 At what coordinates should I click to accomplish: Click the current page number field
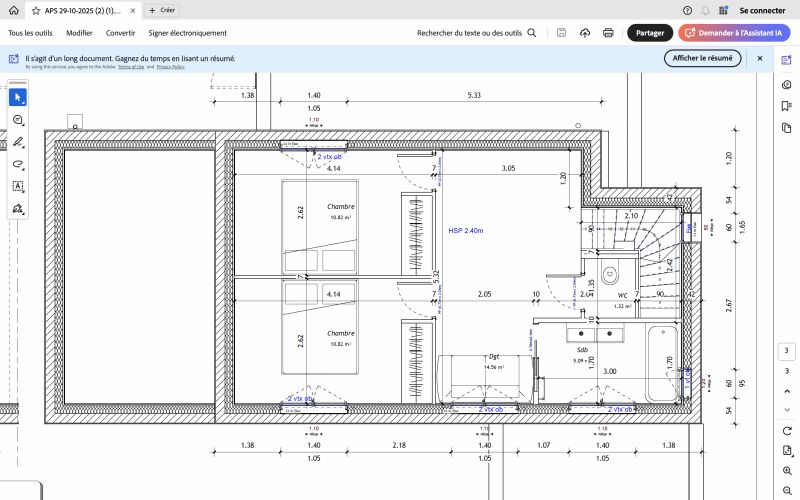click(787, 351)
